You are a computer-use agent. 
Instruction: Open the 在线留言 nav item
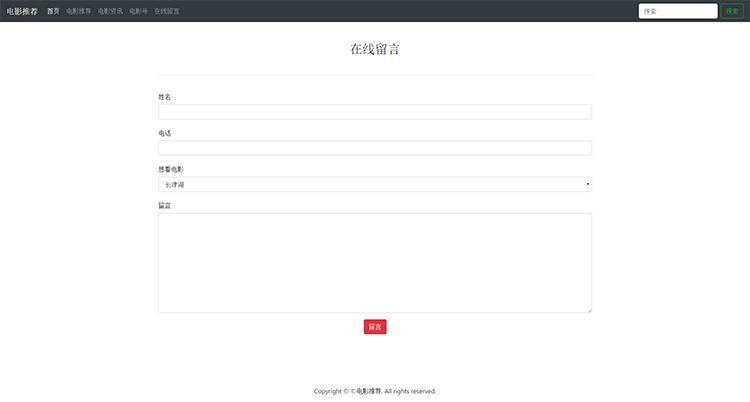pyautogui.click(x=166, y=11)
